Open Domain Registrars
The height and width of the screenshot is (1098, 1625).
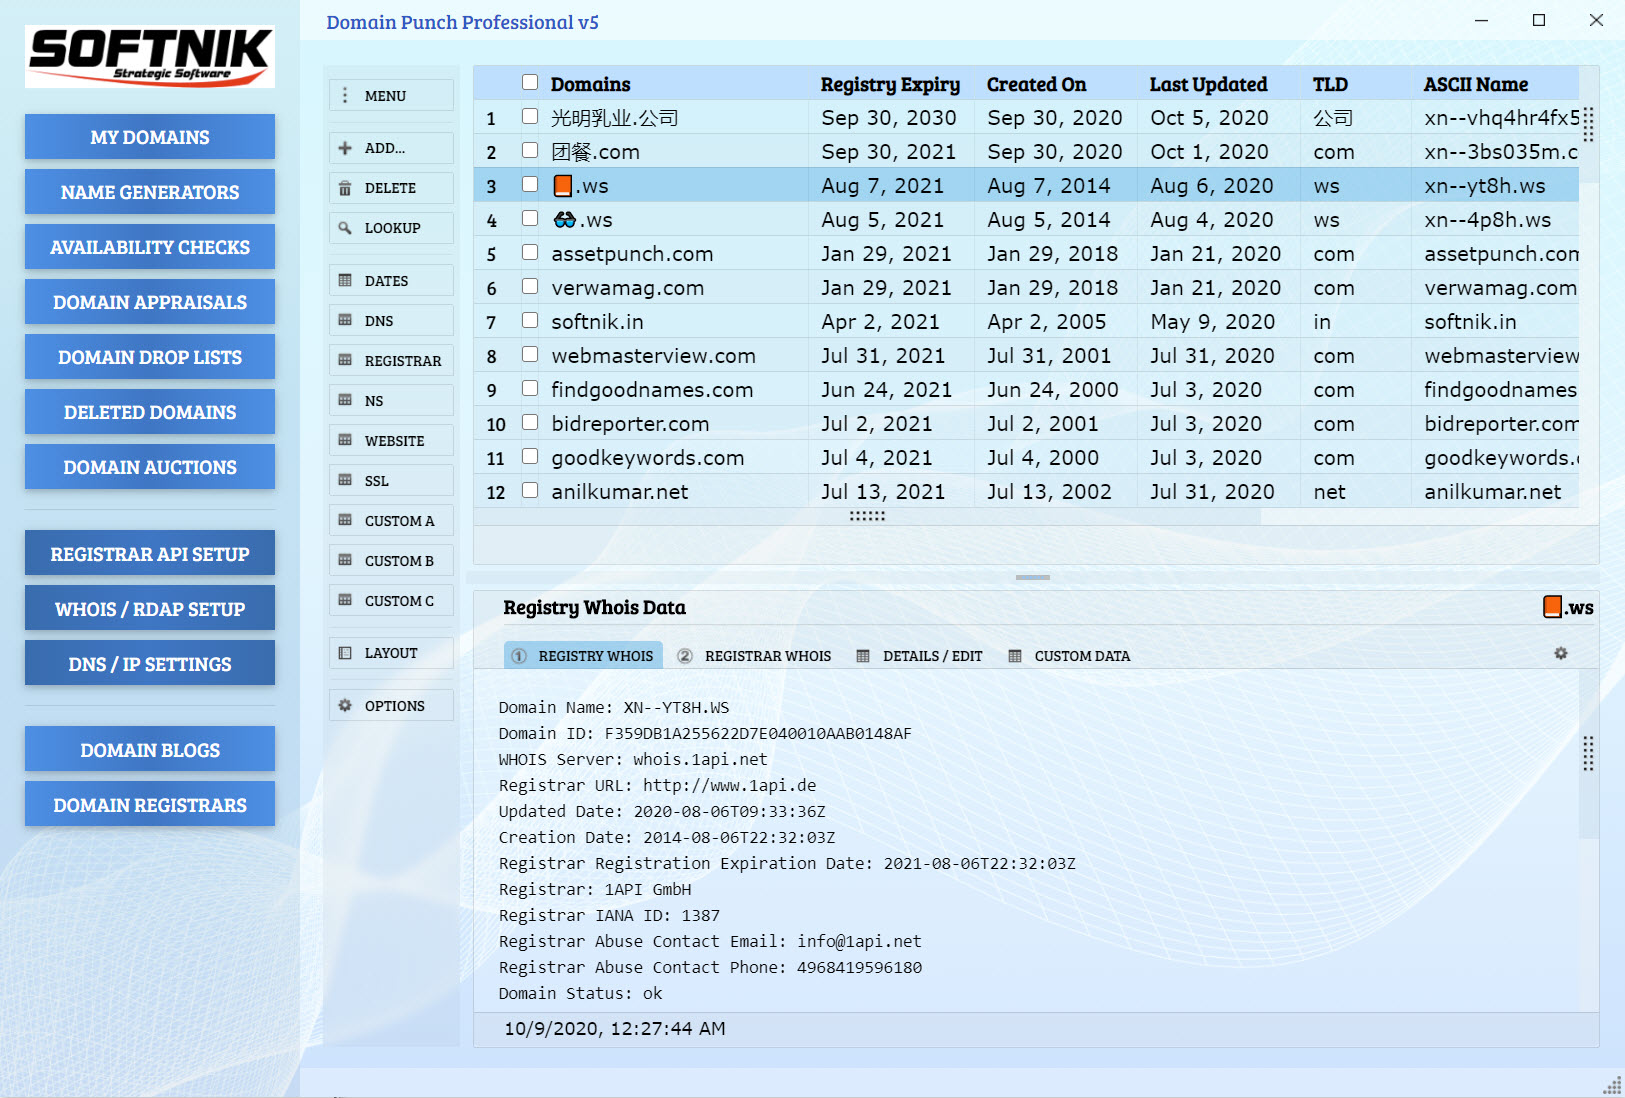[x=150, y=805]
